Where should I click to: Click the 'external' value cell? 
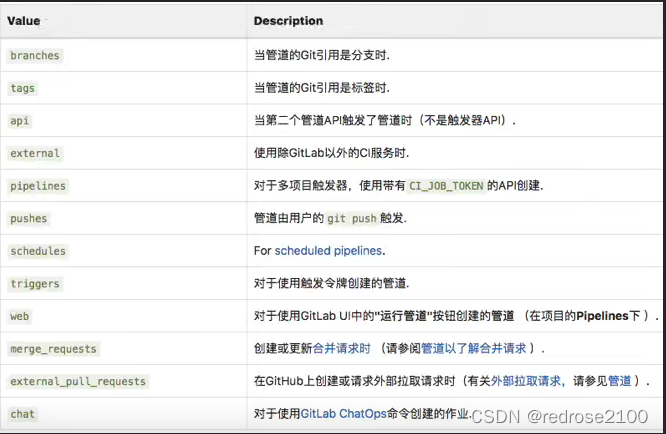tap(35, 153)
